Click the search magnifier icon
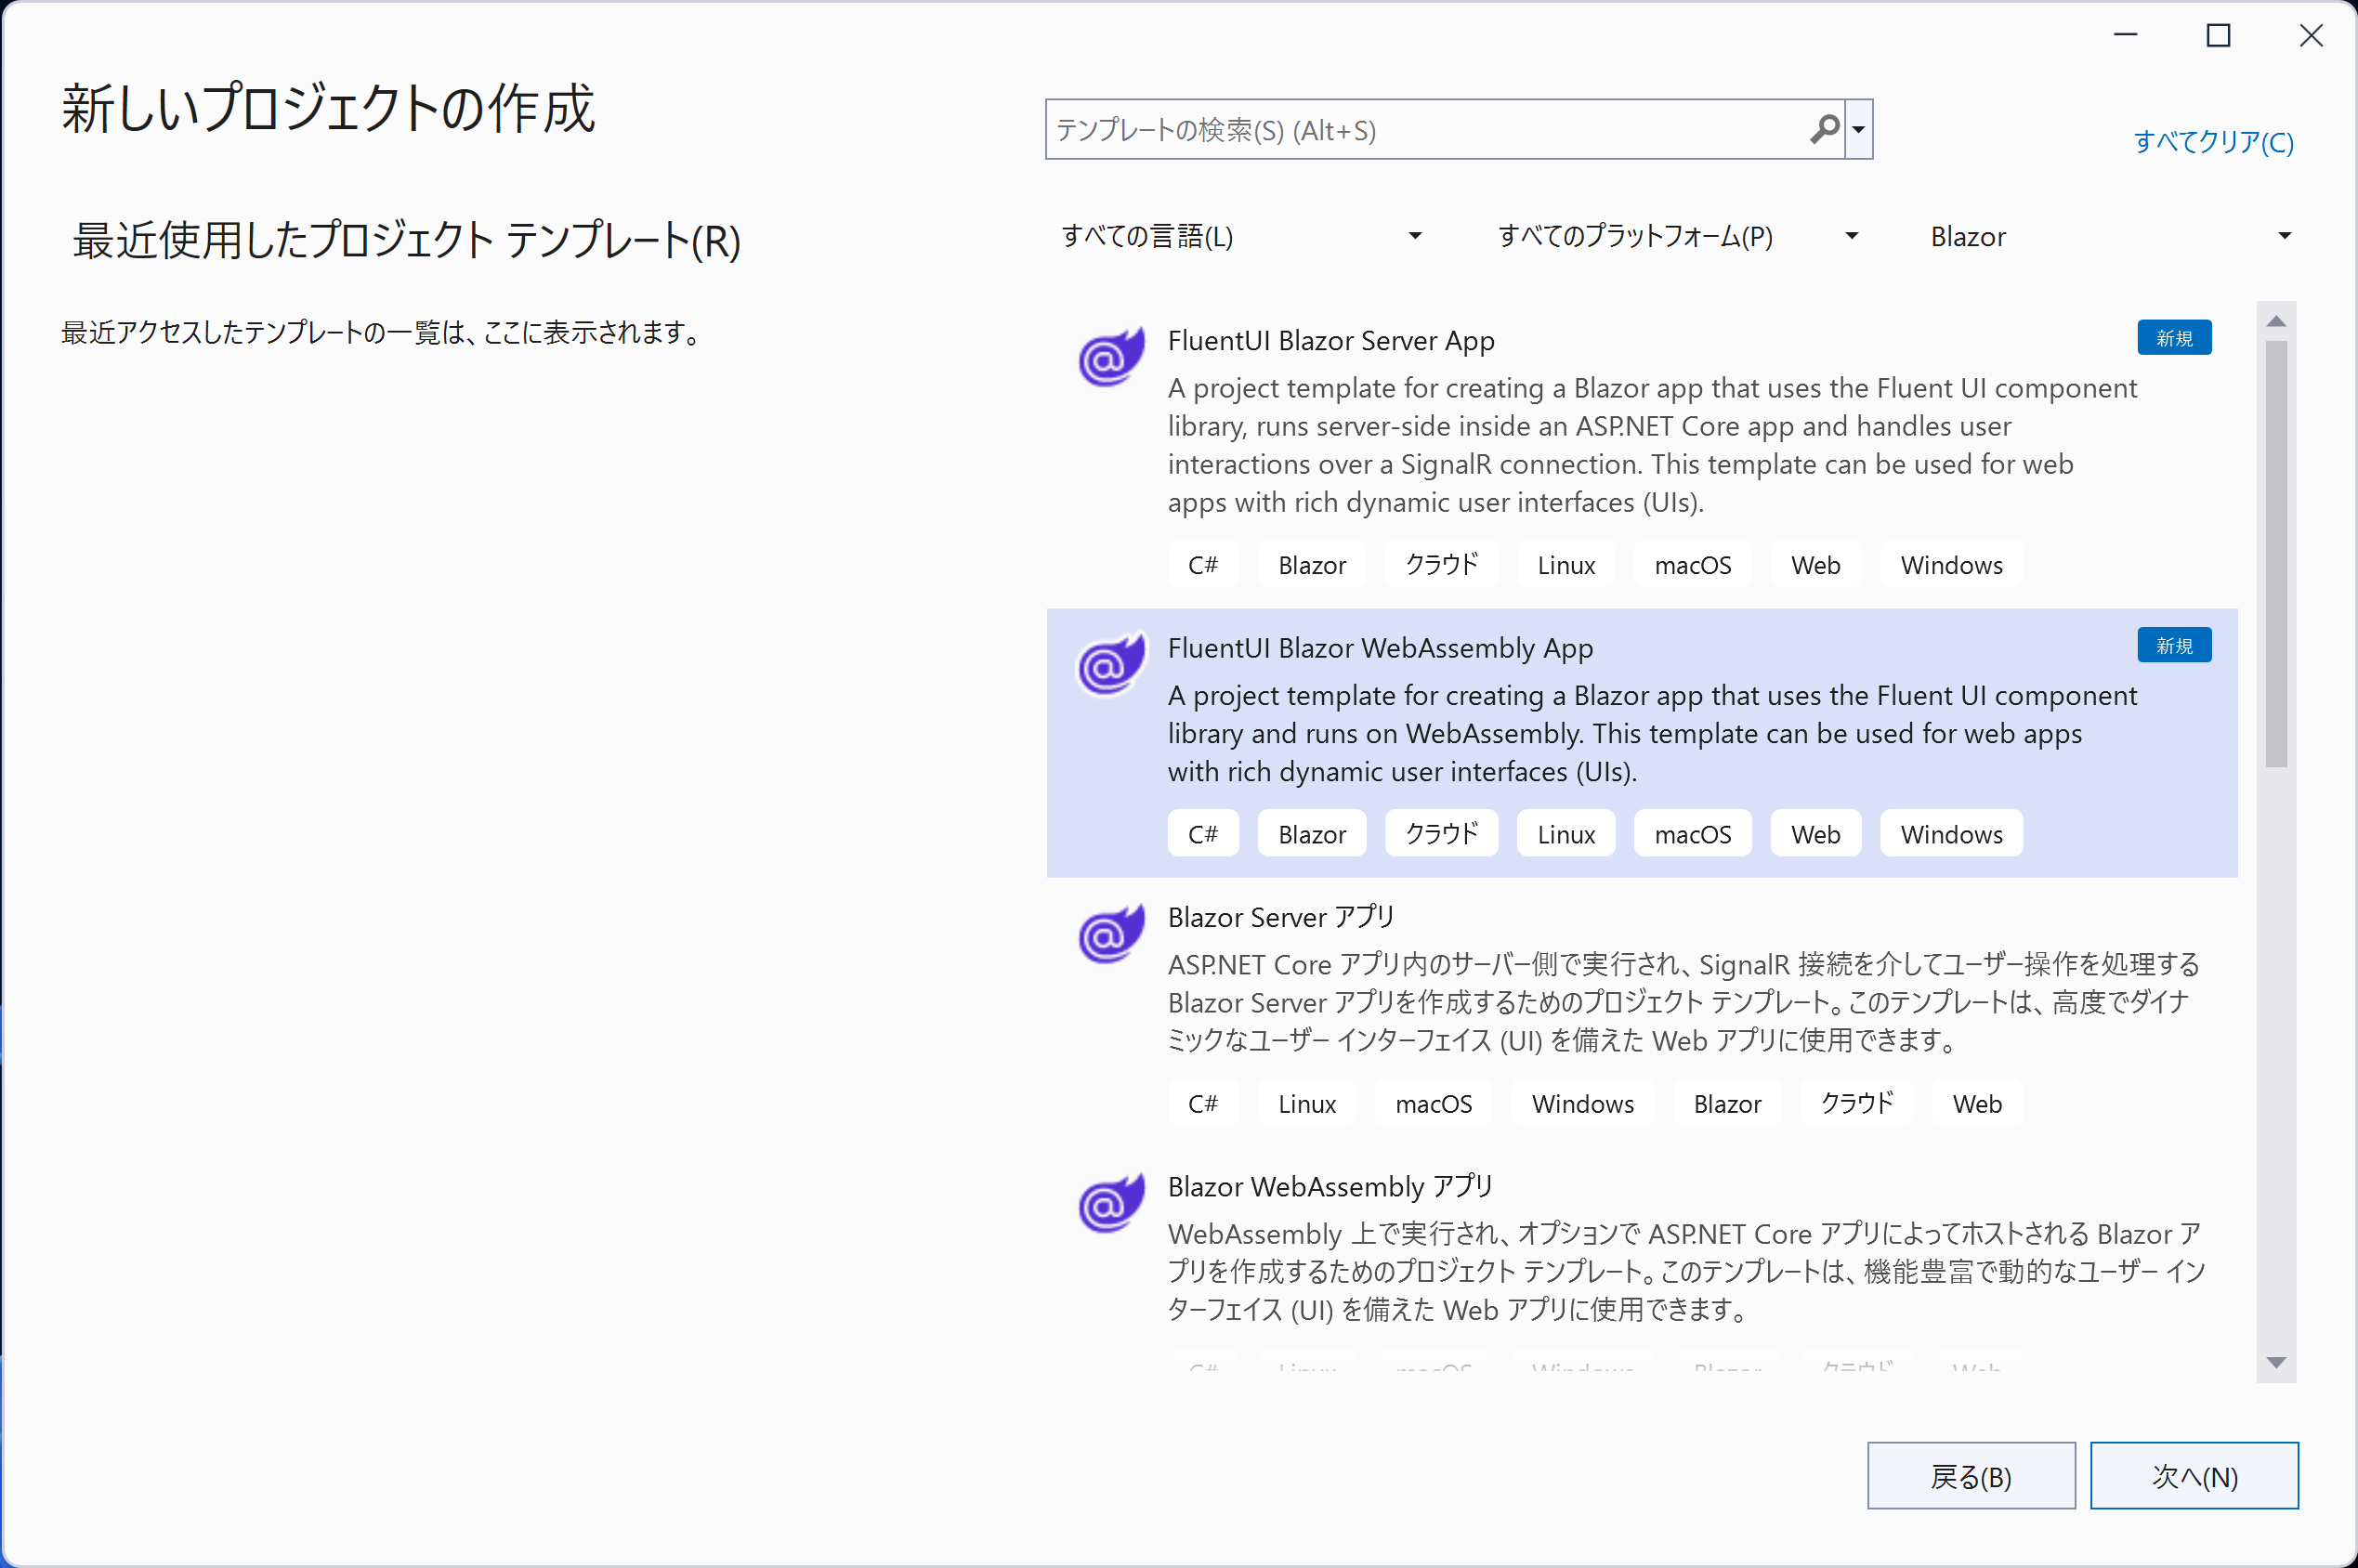Image resolution: width=2358 pixels, height=1568 pixels. pyautogui.click(x=1824, y=129)
